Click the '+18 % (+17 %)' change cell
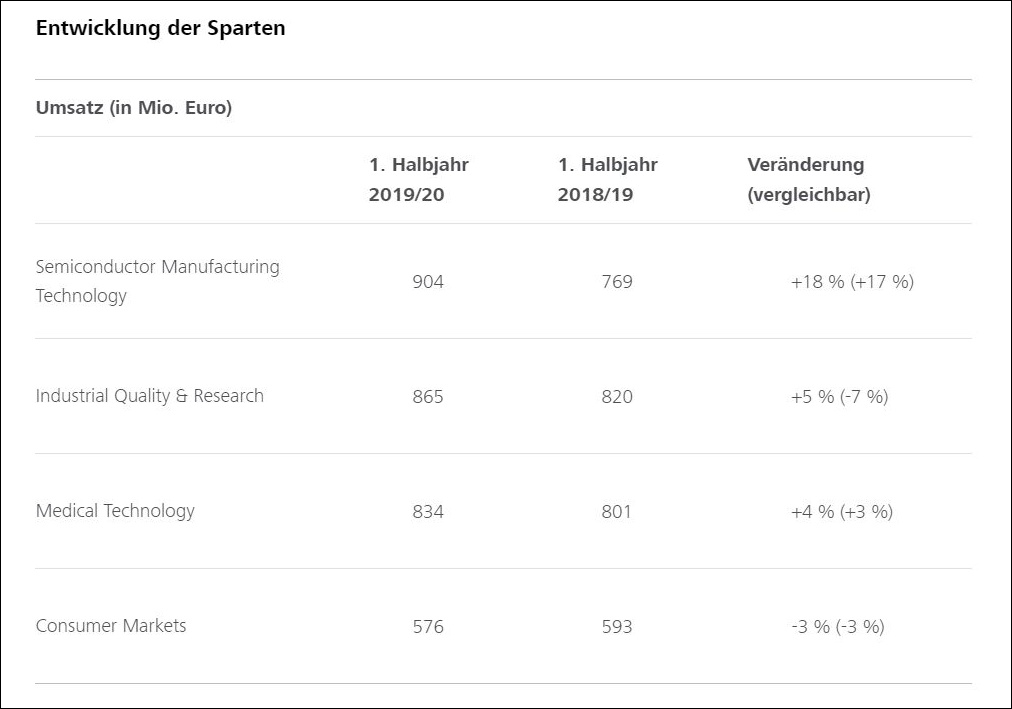 coord(852,282)
